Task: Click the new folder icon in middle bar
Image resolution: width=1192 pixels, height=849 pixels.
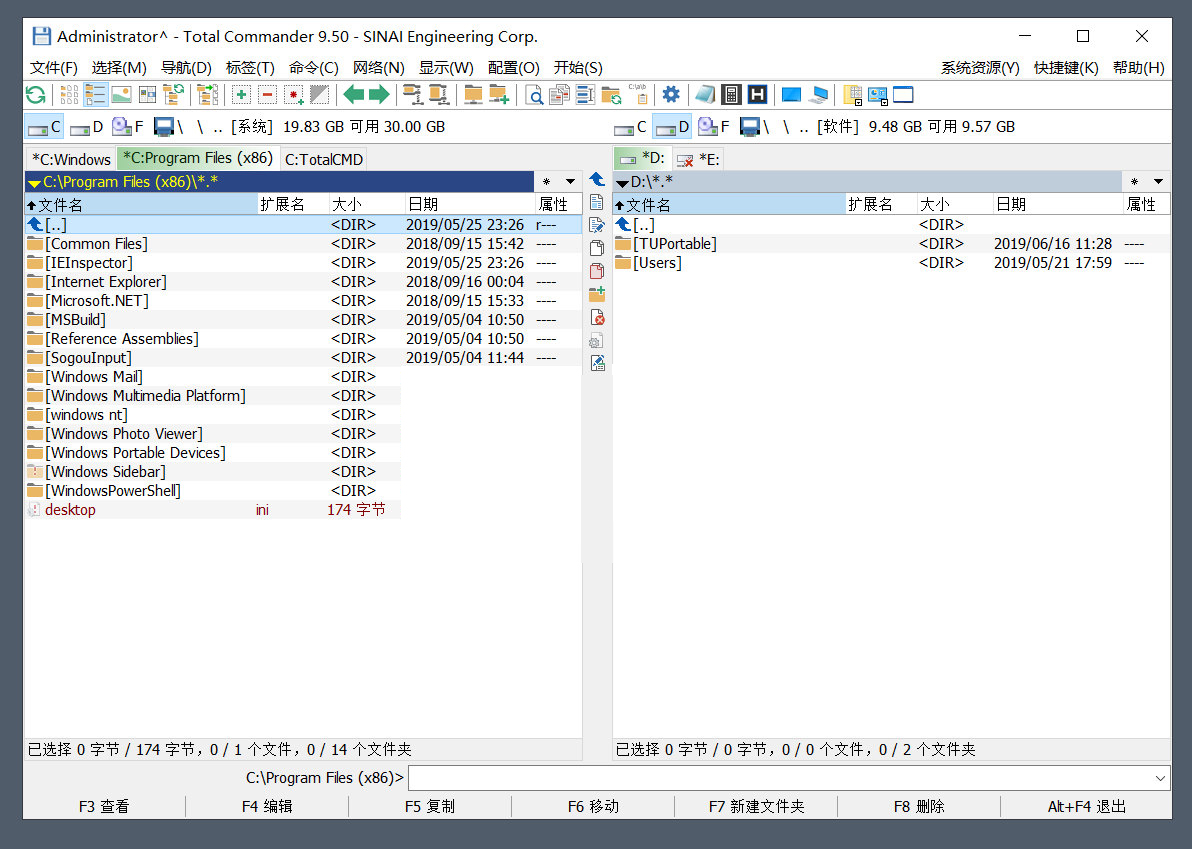Action: click(x=597, y=295)
